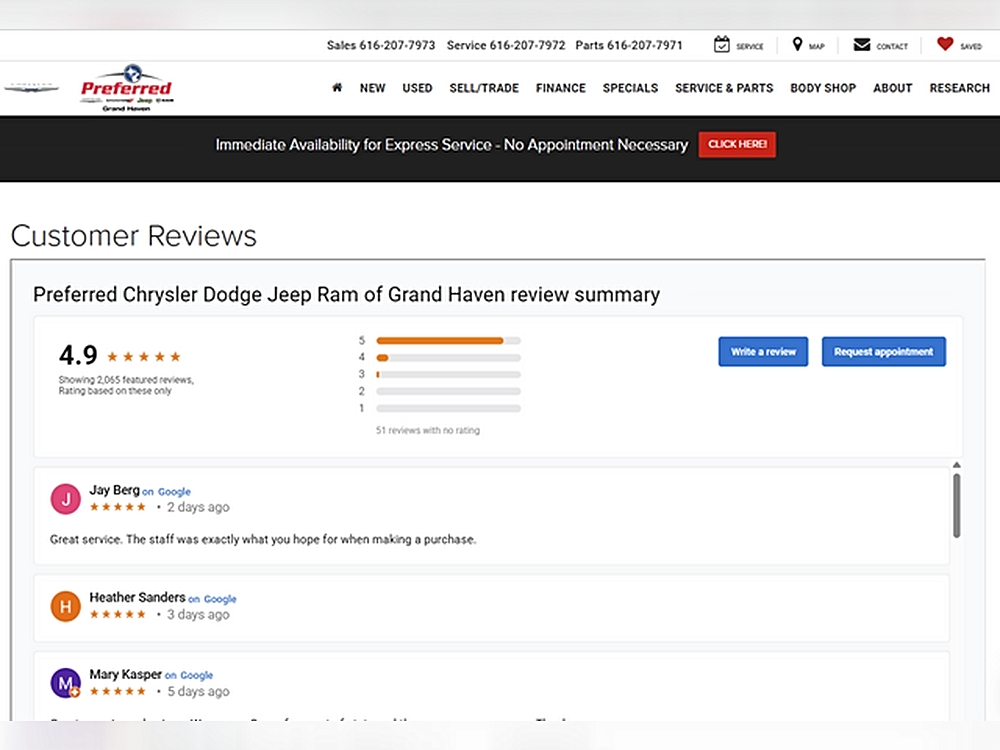Click the red CLICK HERE! button
This screenshot has width=1000, height=750.
(737, 144)
